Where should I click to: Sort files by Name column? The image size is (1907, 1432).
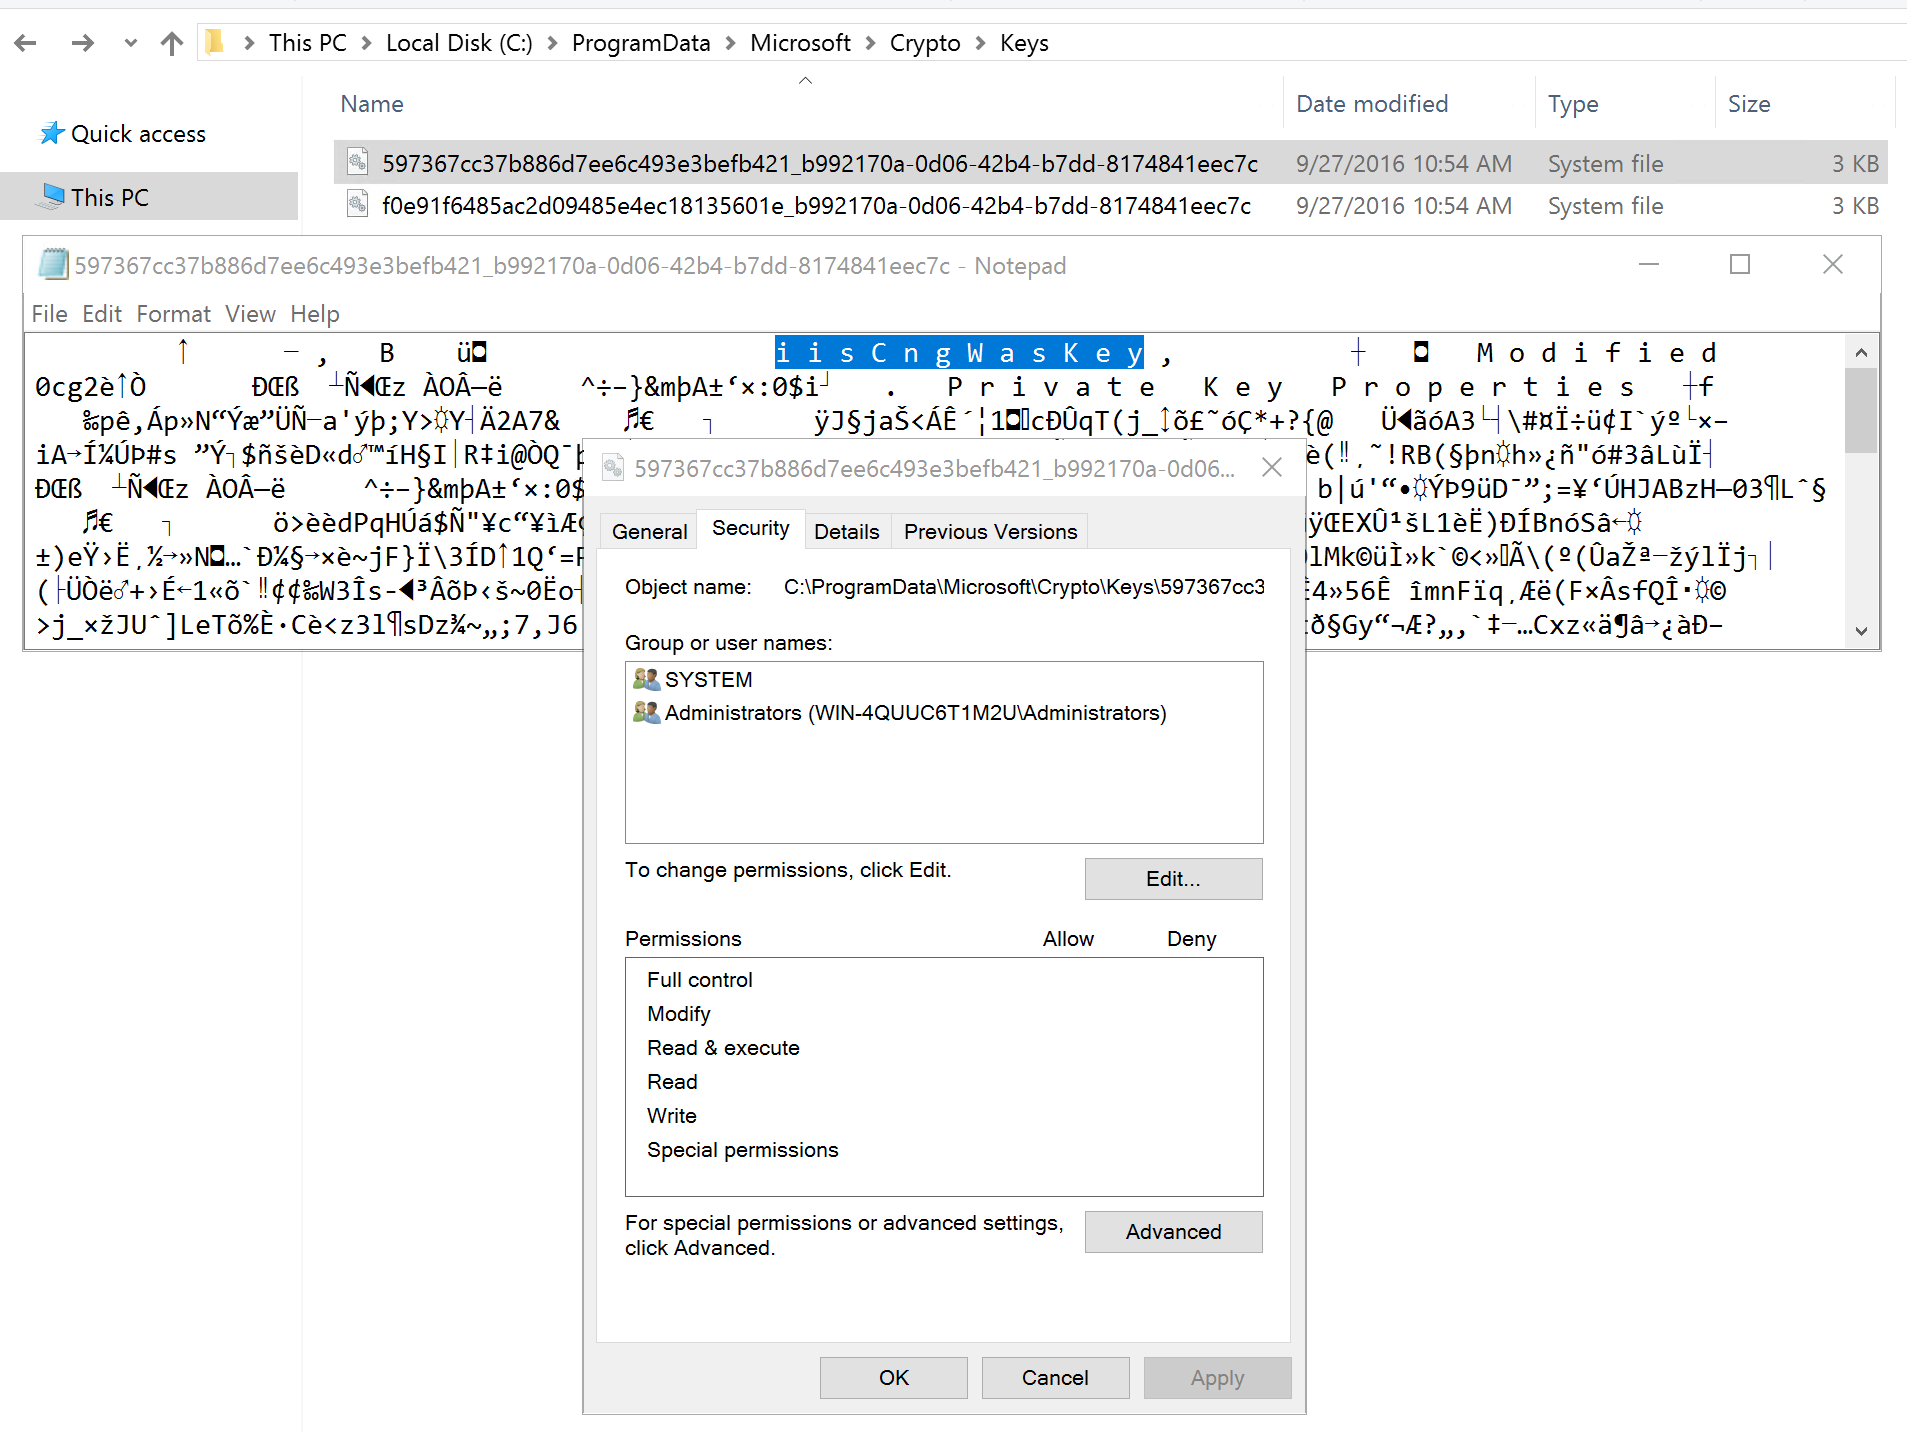coord(372,104)
